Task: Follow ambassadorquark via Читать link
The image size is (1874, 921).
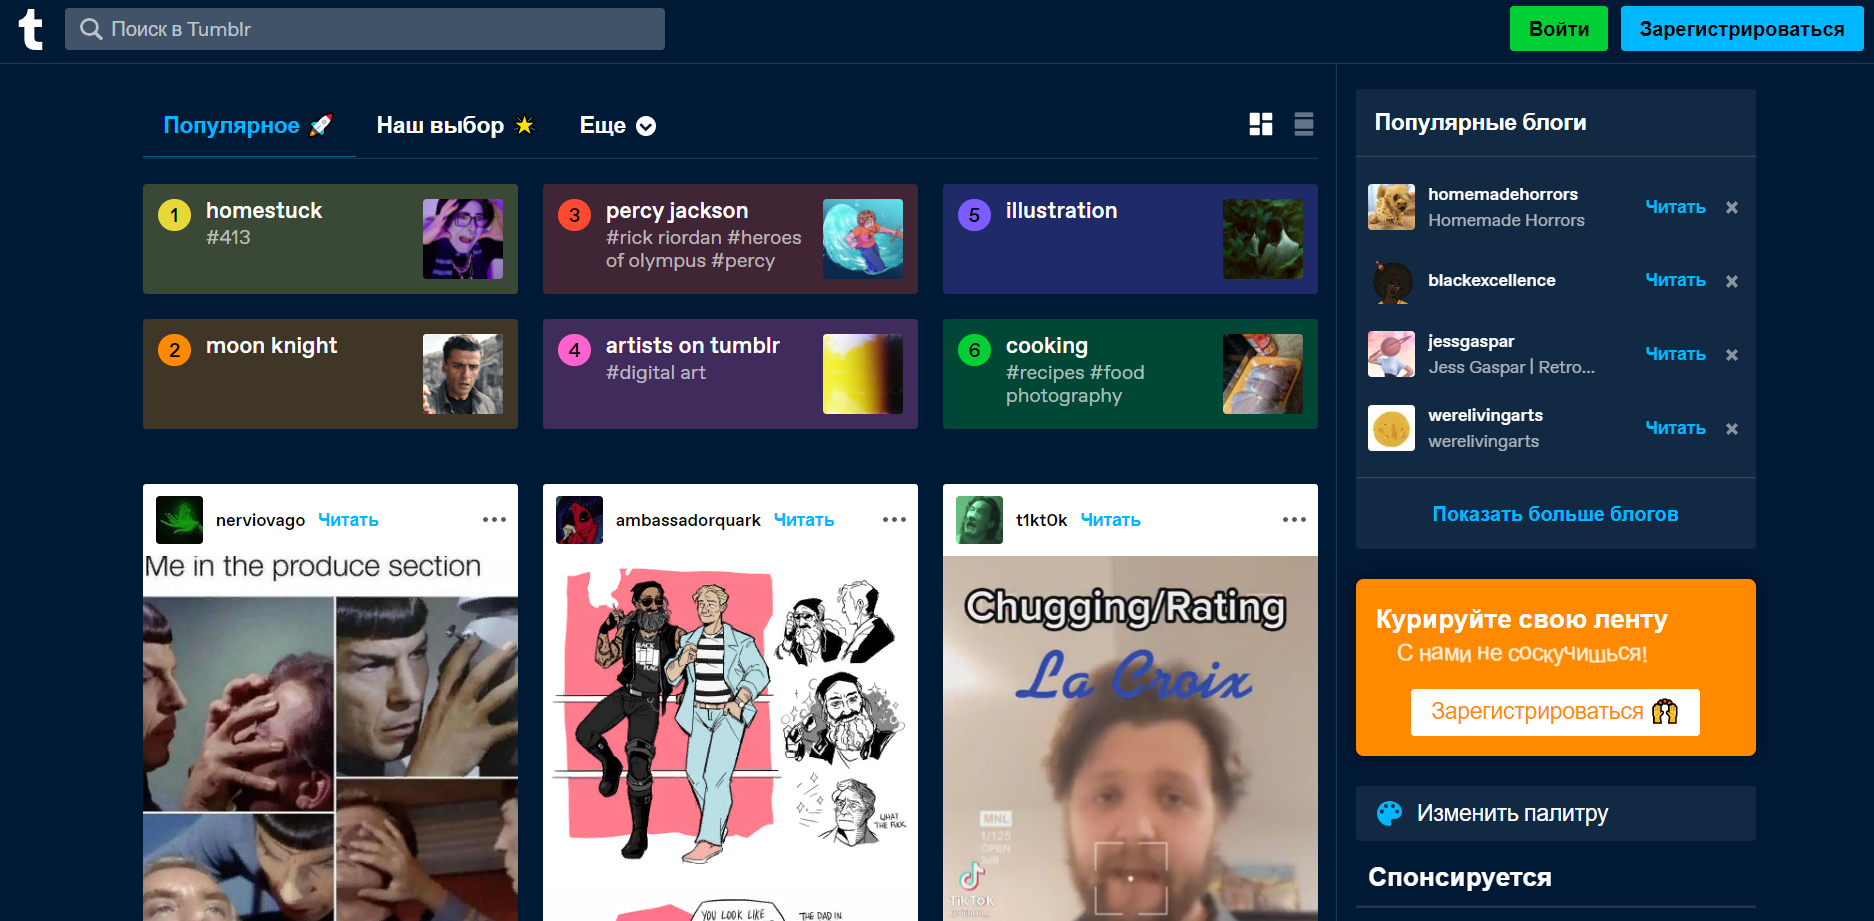Action: point(804,520)
